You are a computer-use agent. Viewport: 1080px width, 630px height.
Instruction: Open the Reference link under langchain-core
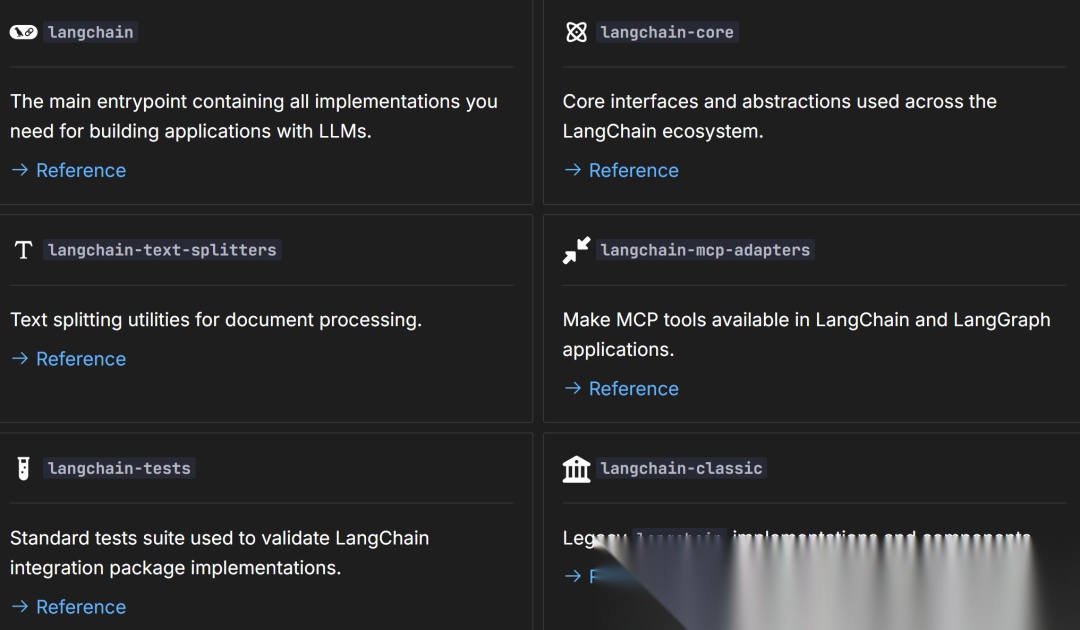point(633,170)
